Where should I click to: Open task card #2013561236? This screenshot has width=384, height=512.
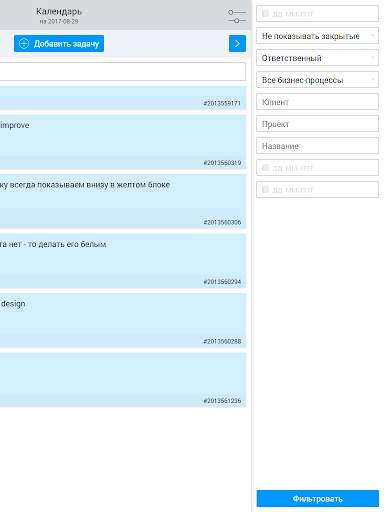pos(123,380)
